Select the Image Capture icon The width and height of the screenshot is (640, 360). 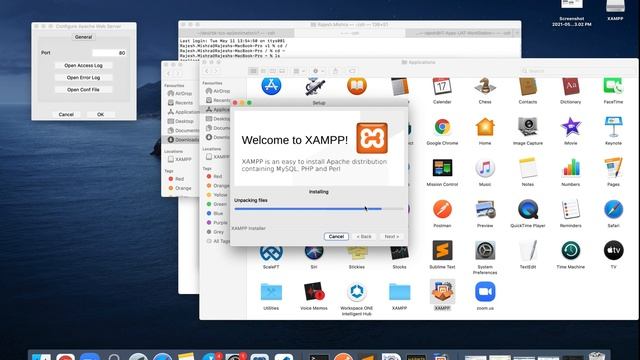pos(528,127)
